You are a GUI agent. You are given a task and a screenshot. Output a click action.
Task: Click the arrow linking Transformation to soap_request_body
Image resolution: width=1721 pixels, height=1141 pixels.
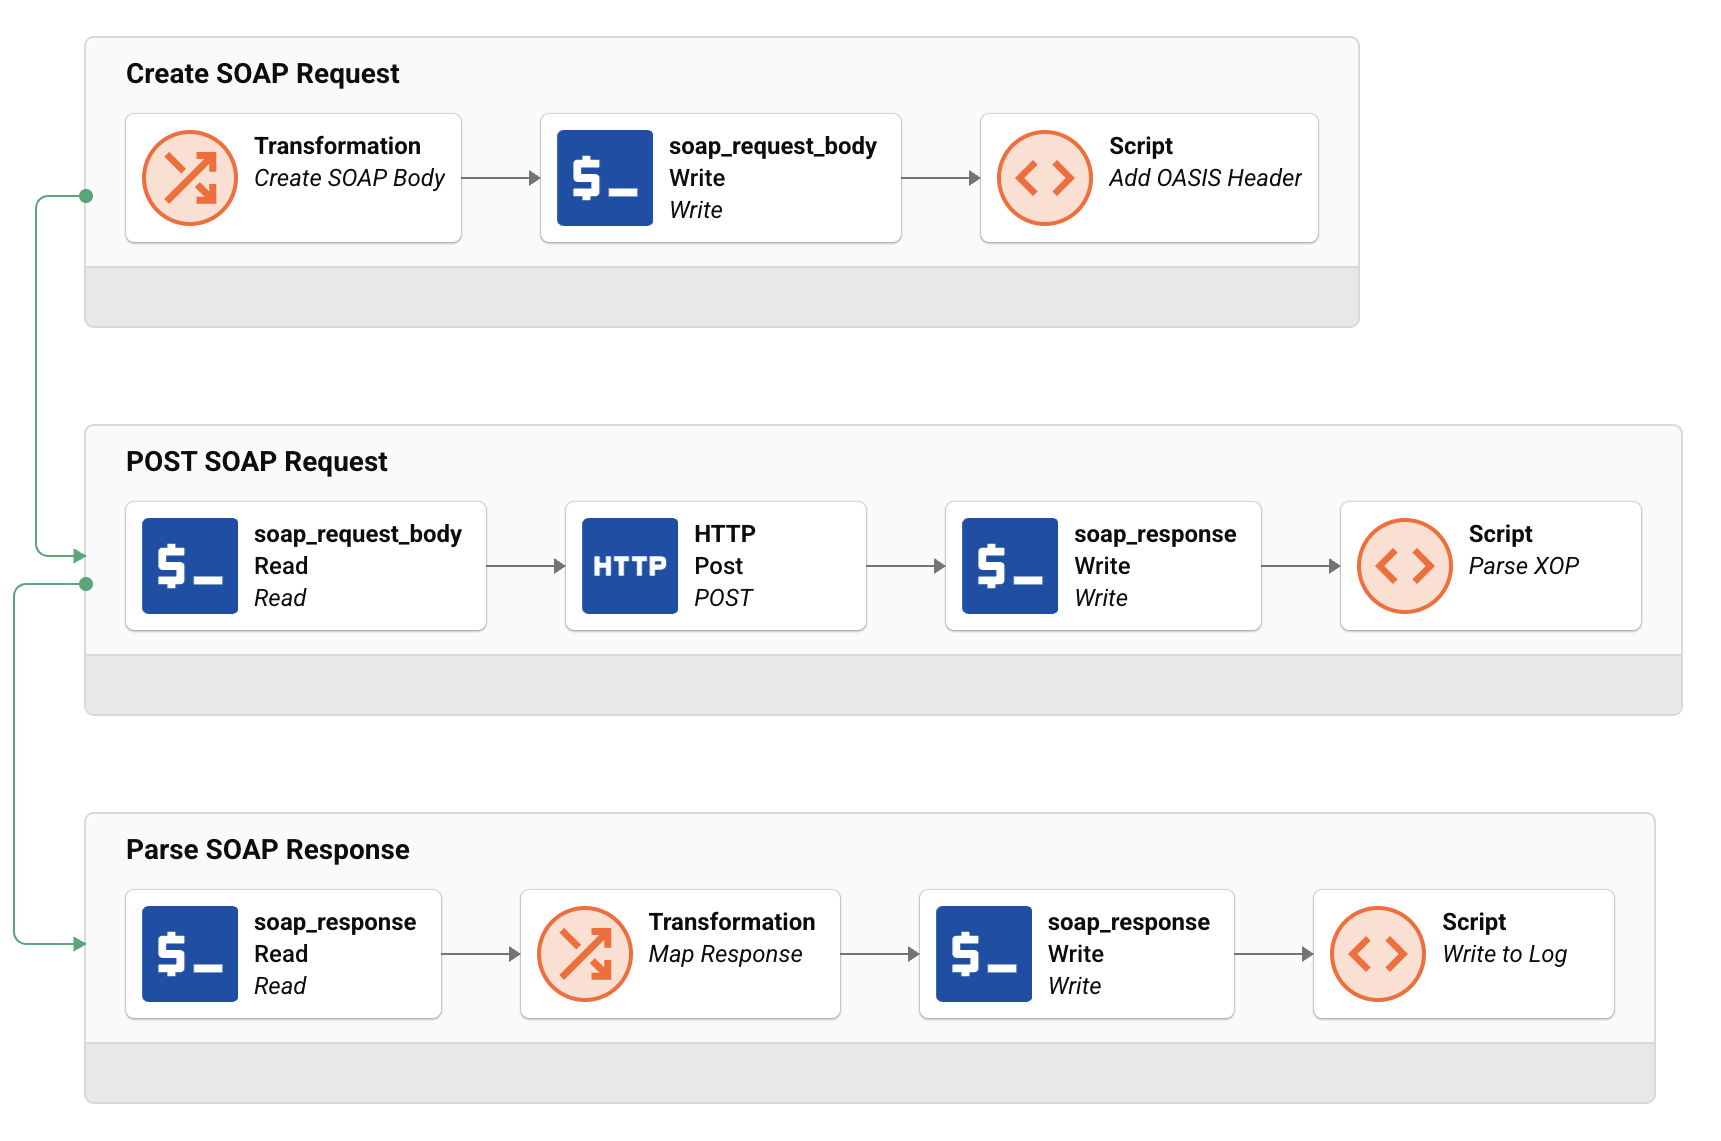(x=502, y=178)
